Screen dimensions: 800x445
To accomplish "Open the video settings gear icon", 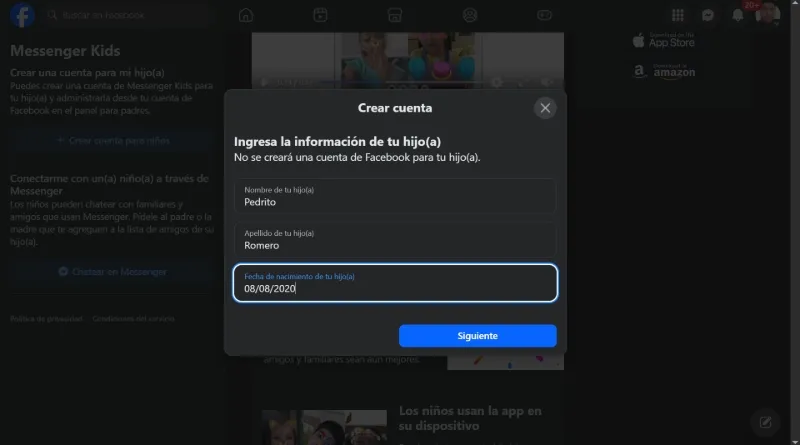I will (x=497, y=82).
